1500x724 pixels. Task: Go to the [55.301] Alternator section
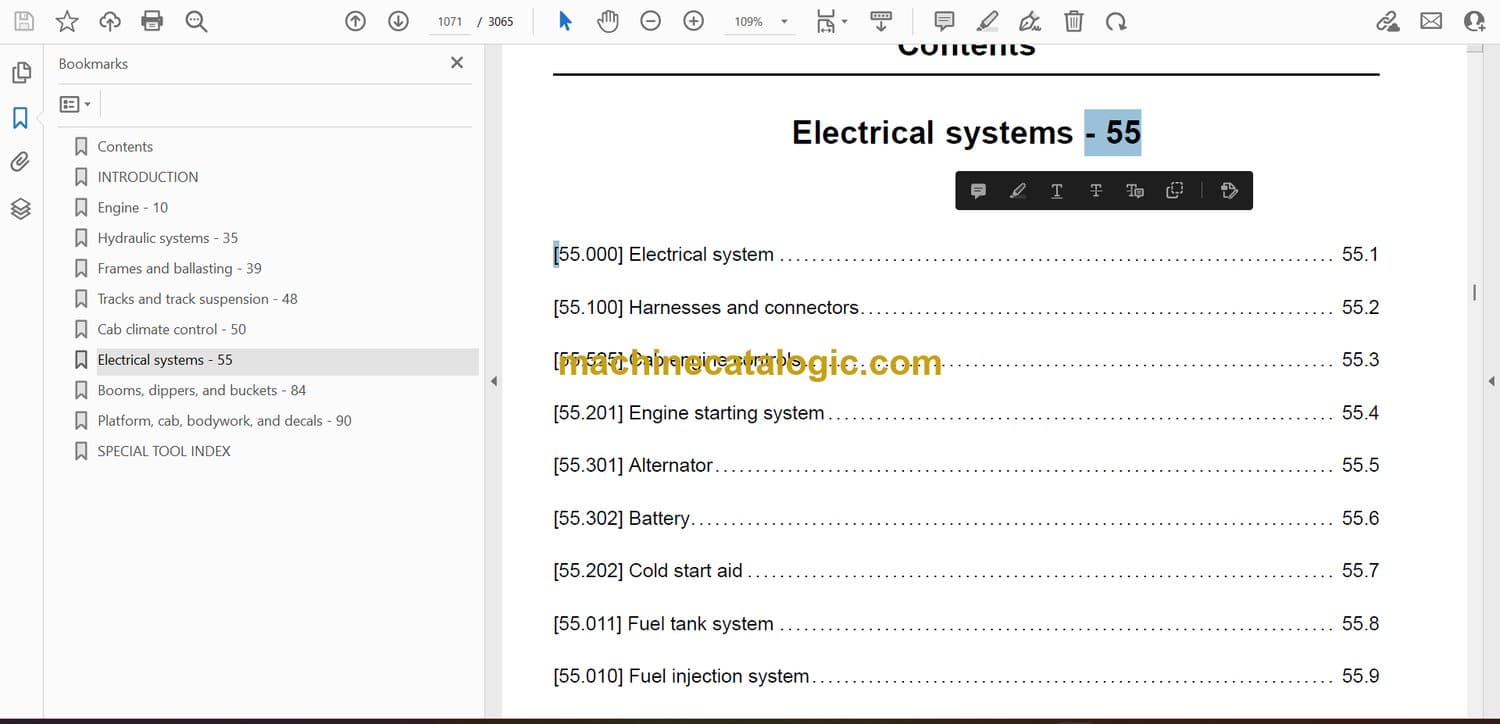(x=966, y=466)
